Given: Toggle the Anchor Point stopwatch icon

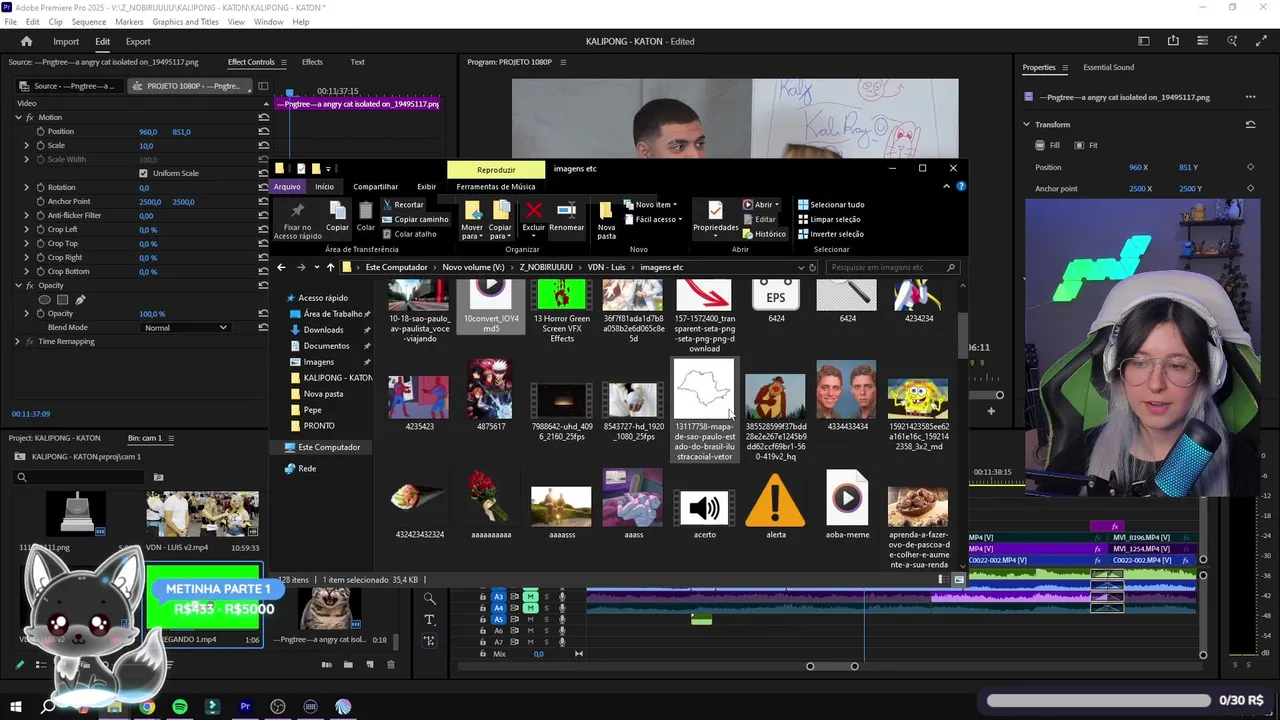Looking at the screenshot, I should coord(41,201).
